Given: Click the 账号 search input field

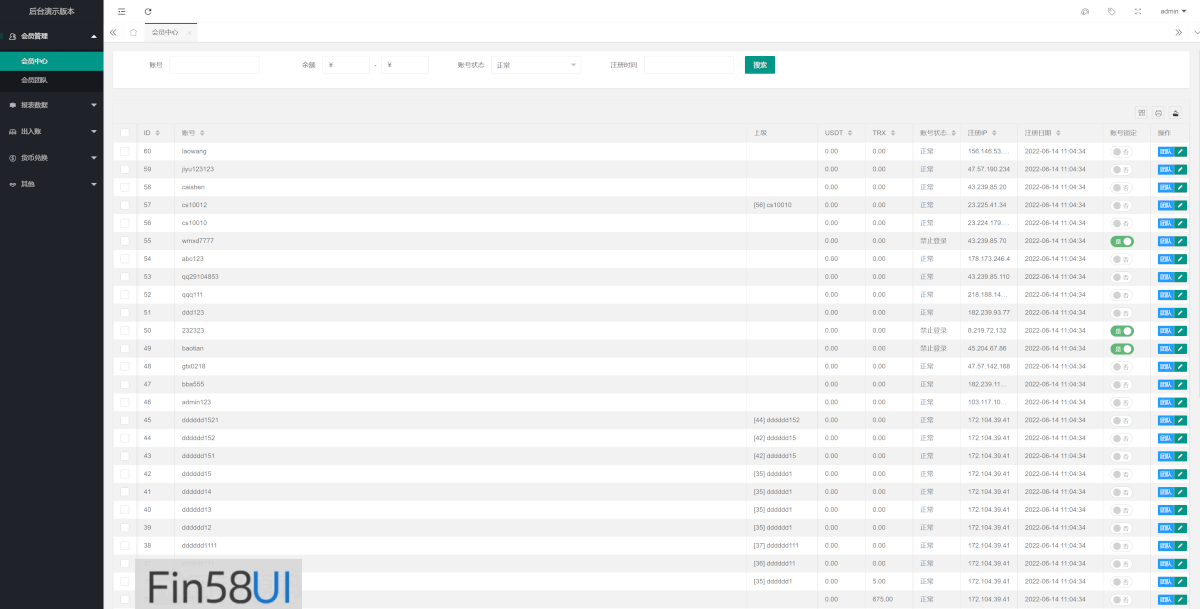Looking at the screenshot, I should [x=214, y=65].
